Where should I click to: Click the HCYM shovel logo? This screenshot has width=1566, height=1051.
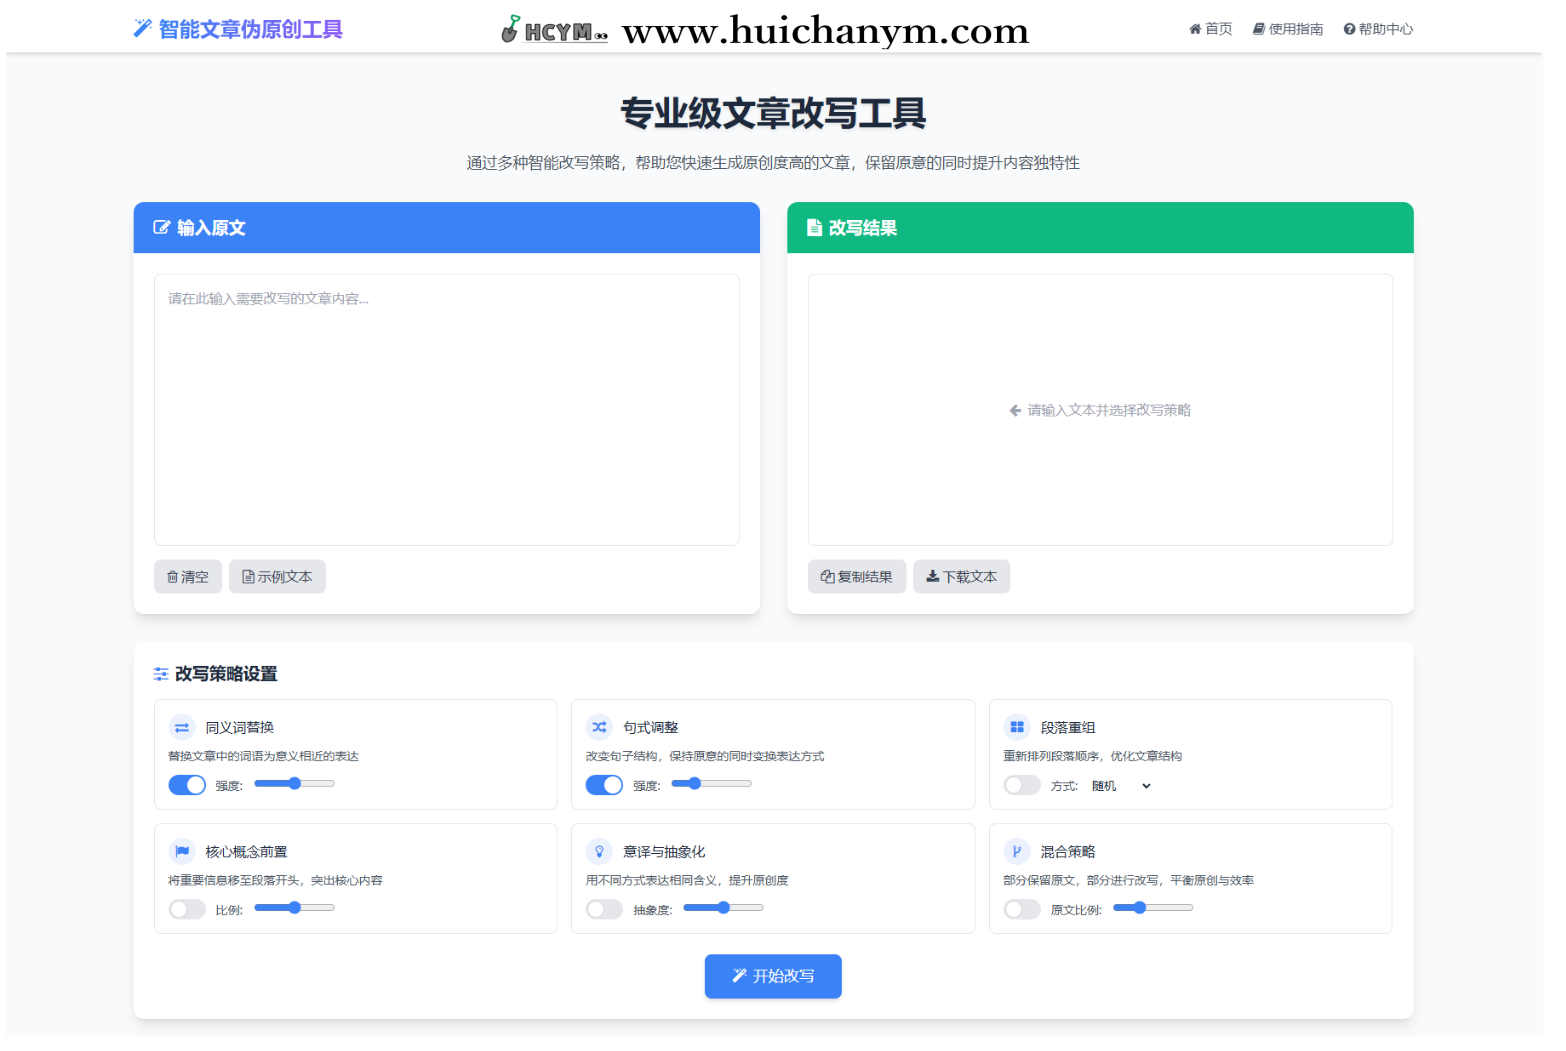pos(553,30)
